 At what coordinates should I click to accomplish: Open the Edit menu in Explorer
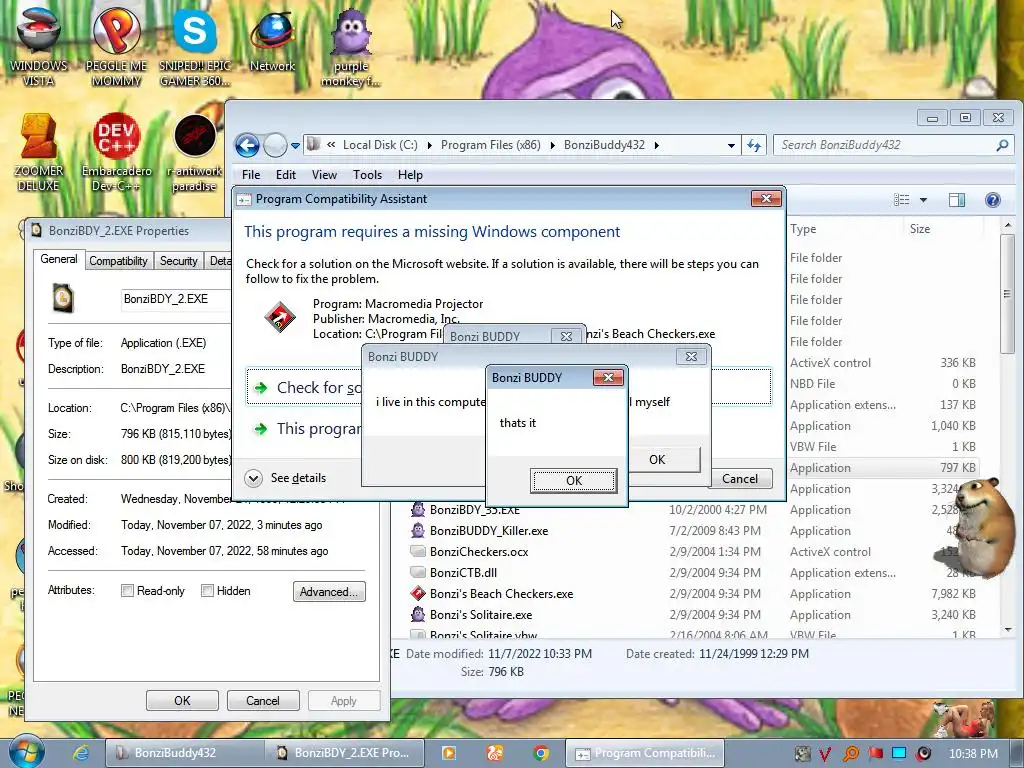285,175
